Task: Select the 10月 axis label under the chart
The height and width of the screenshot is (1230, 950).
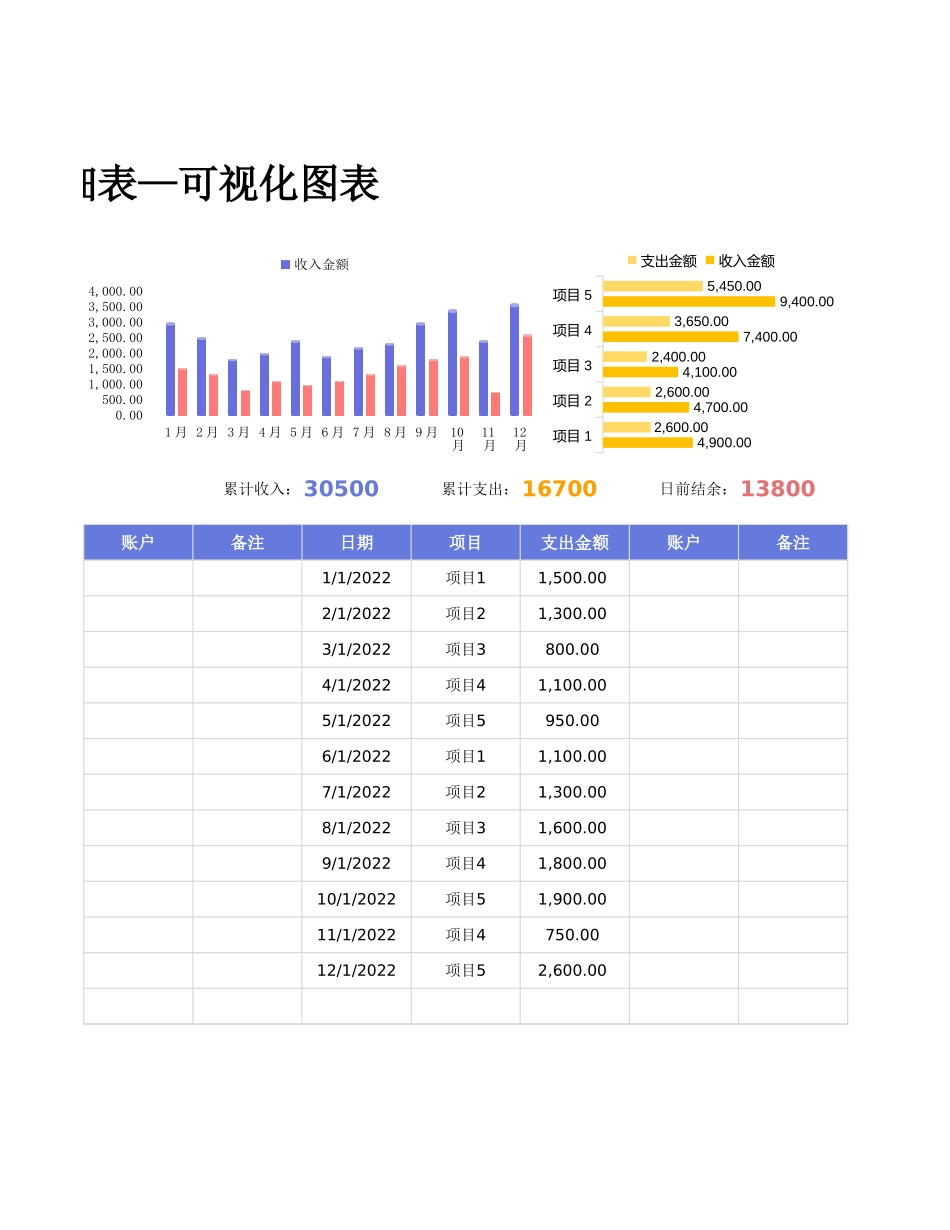Action: (x=456, y=436)
